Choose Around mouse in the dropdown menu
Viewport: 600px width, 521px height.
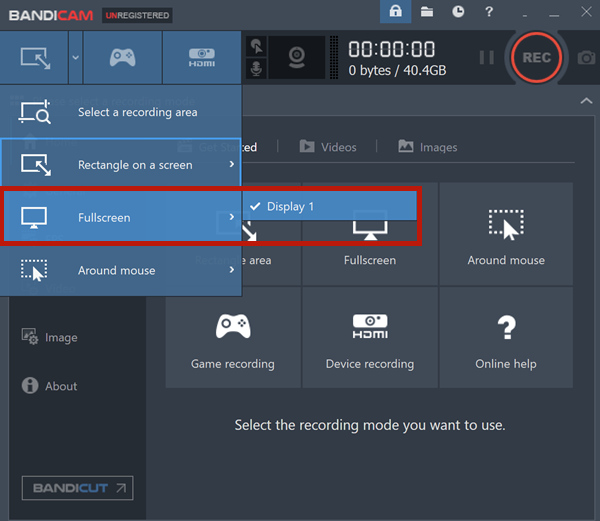121,270
